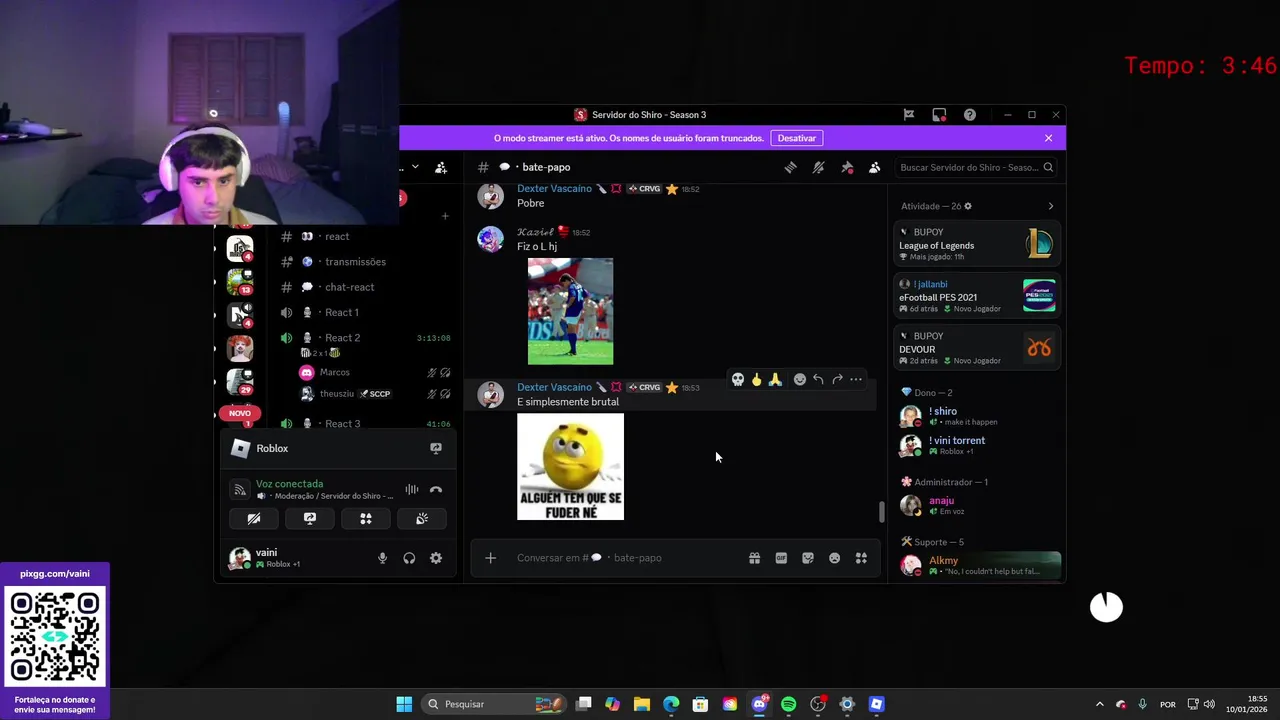Start an activity from the voice panel
This screenshot has height=720, width=1280.
click(366, 518)
